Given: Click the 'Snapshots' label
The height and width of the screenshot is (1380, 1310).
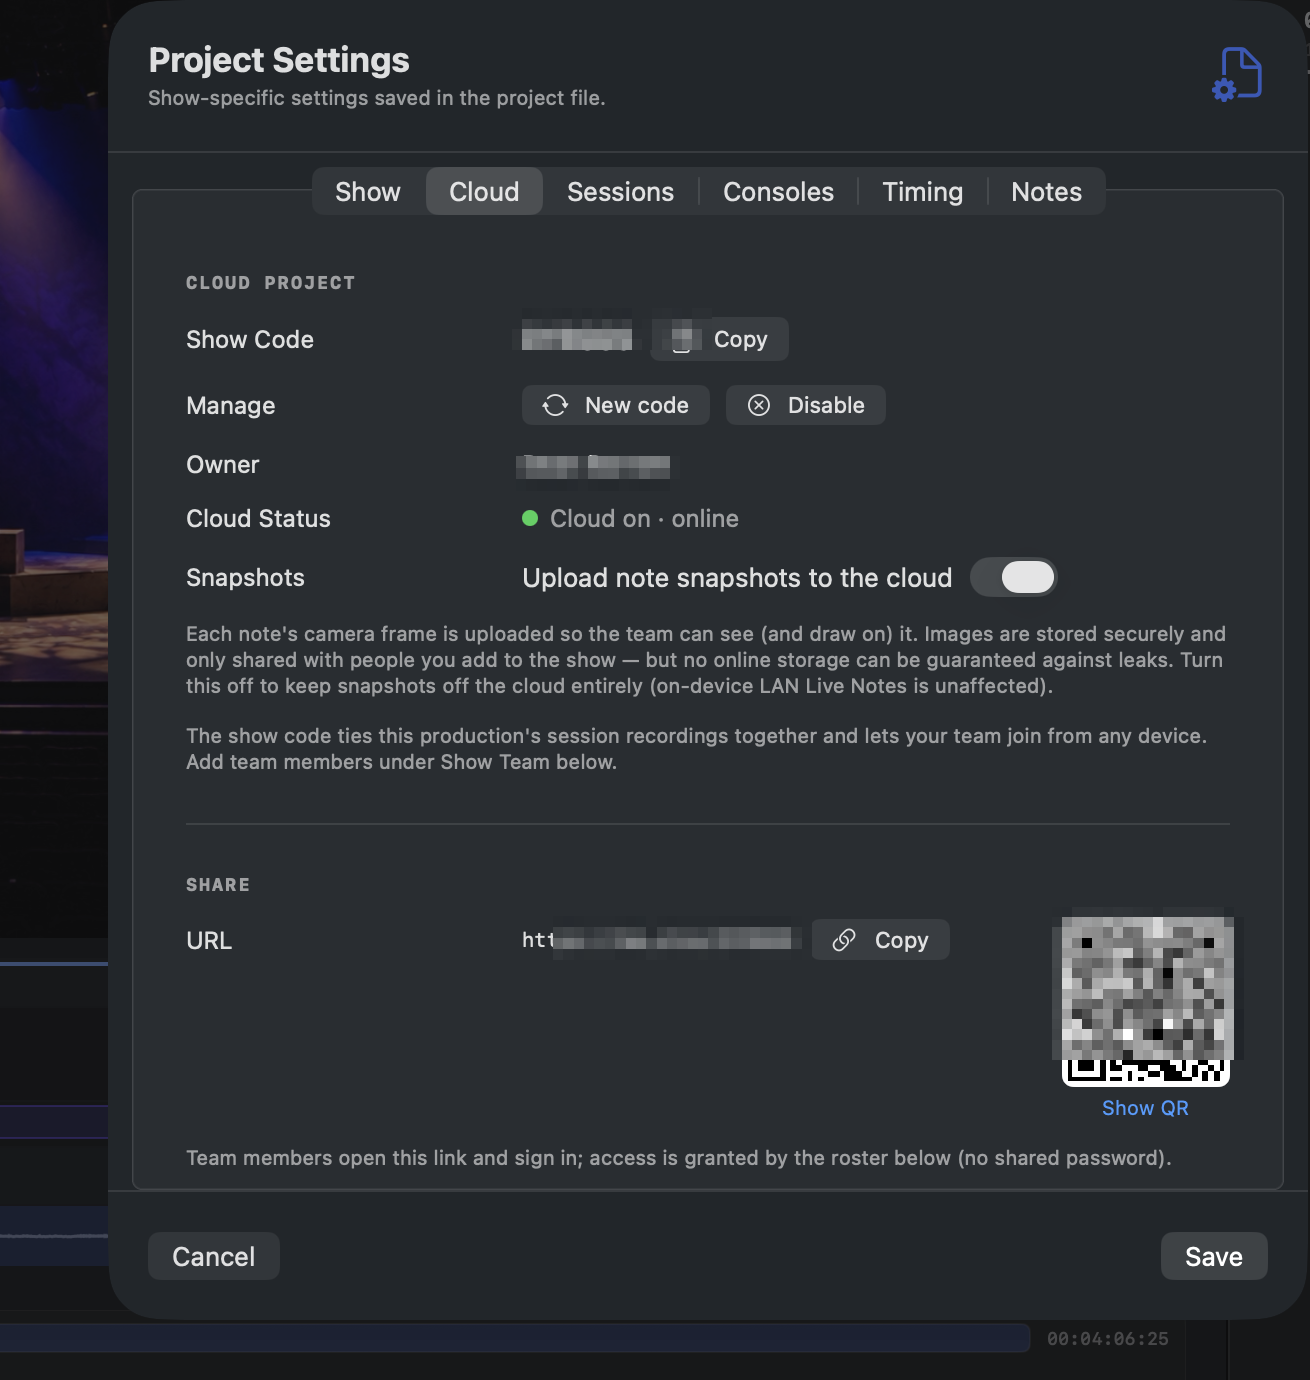Looking at the screenshot, I should click(x=245, y=577).
